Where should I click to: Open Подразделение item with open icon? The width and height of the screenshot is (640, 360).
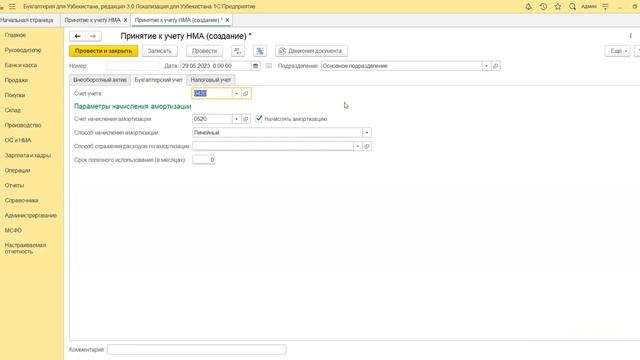496,66
